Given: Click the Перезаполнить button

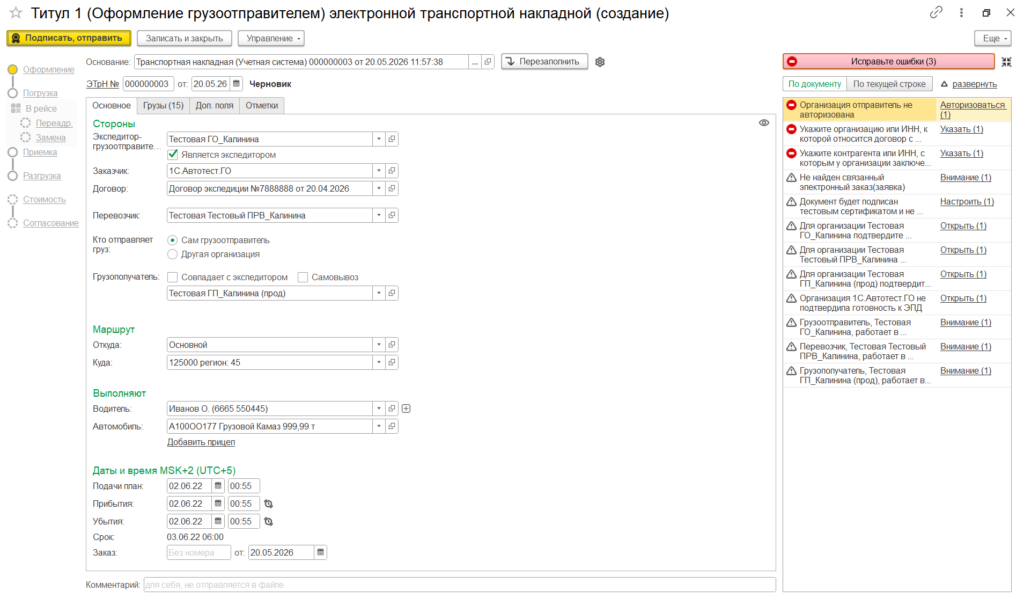Looking at the screenshot, I should tap(545, 62).
